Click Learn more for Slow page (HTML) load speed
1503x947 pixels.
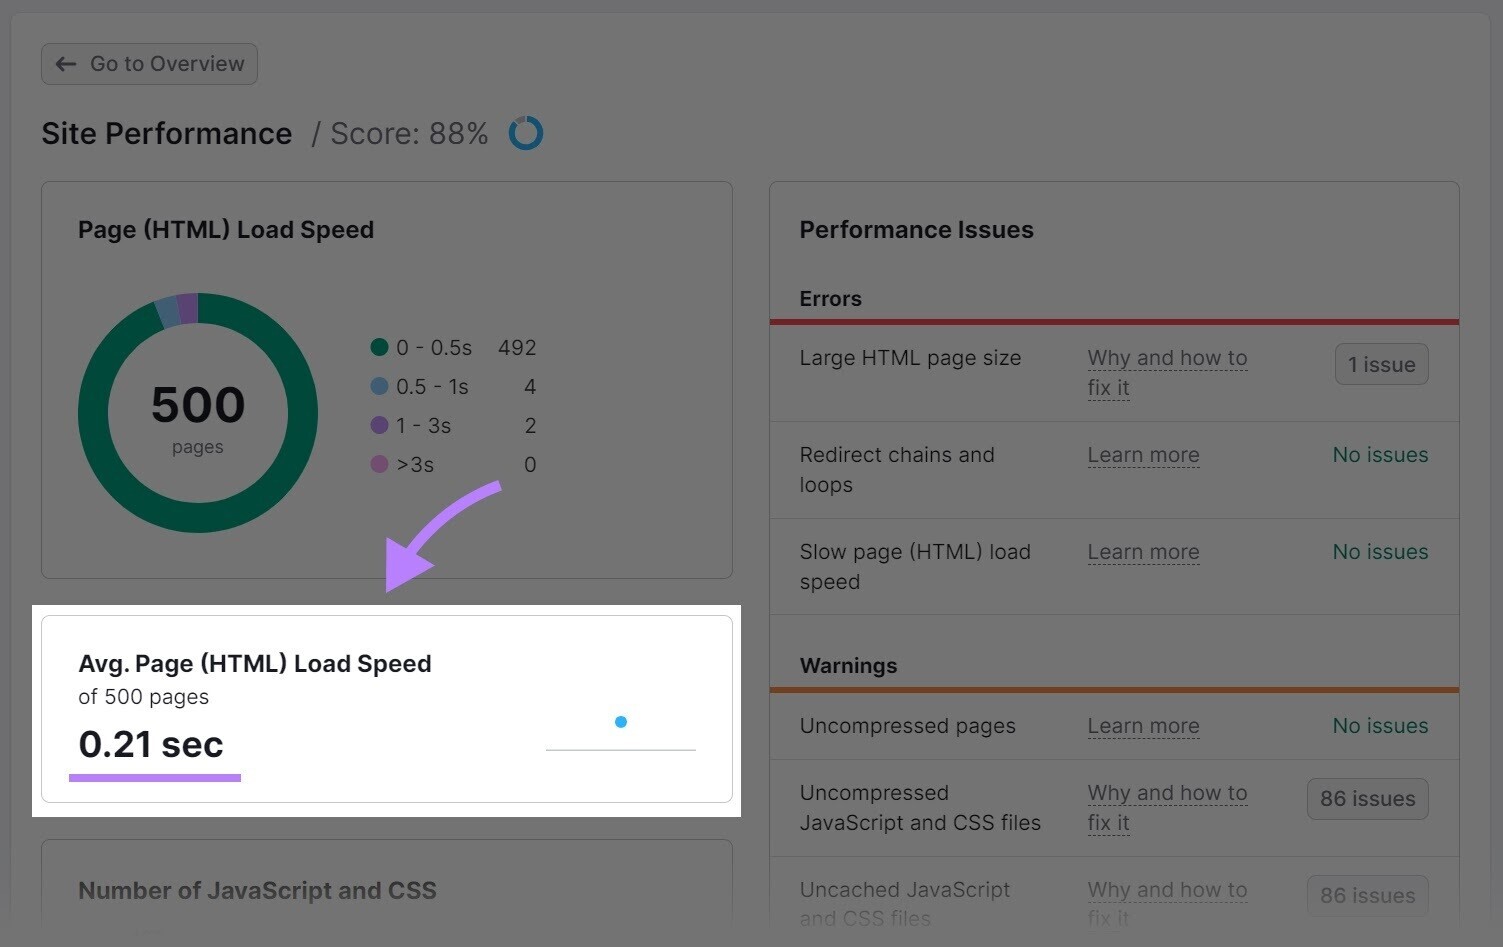coord(1143,551)
